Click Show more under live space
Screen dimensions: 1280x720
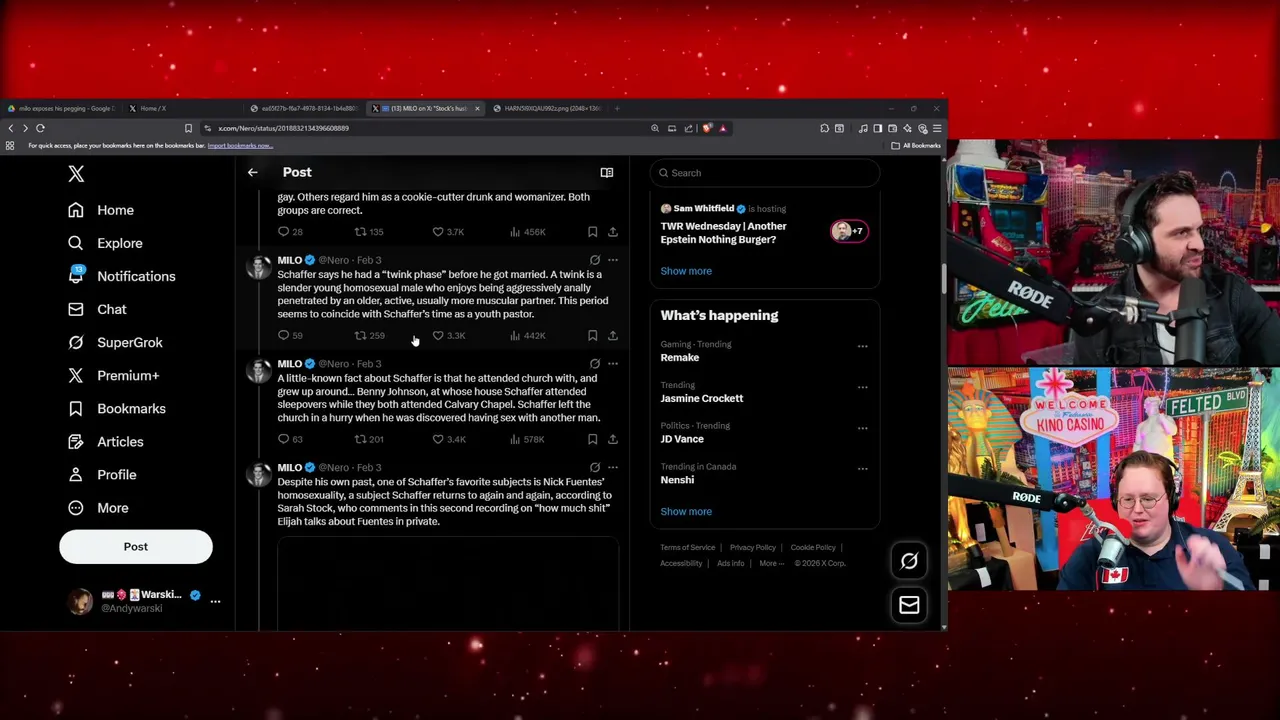(x=686, y=271)
